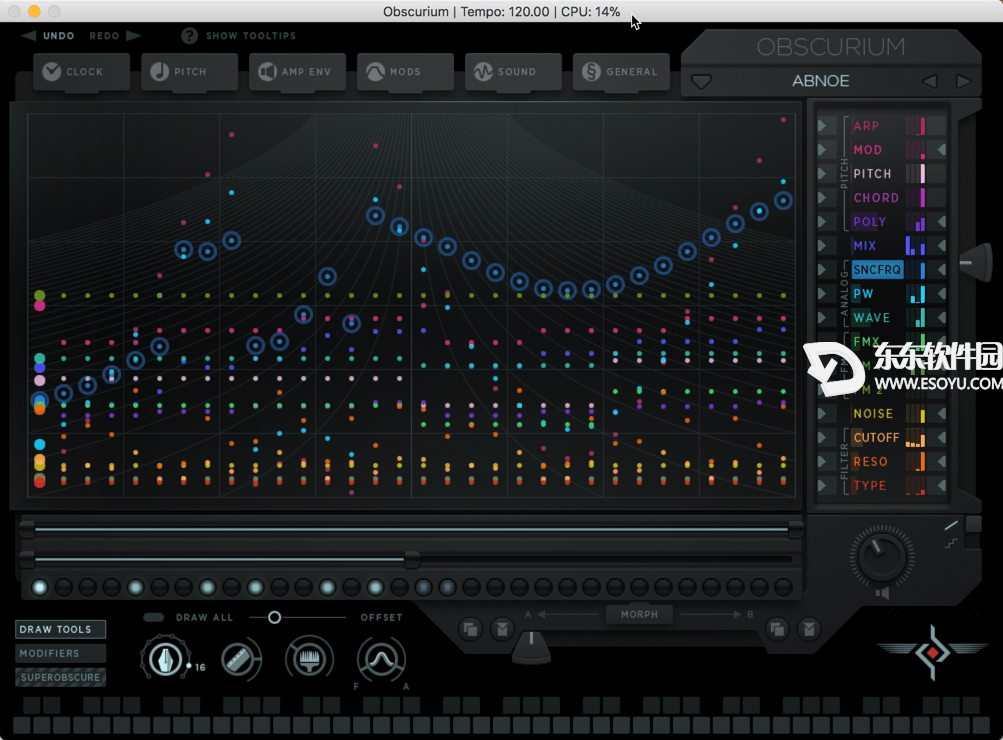Open the Sound tab

click(x=514, y=72)
